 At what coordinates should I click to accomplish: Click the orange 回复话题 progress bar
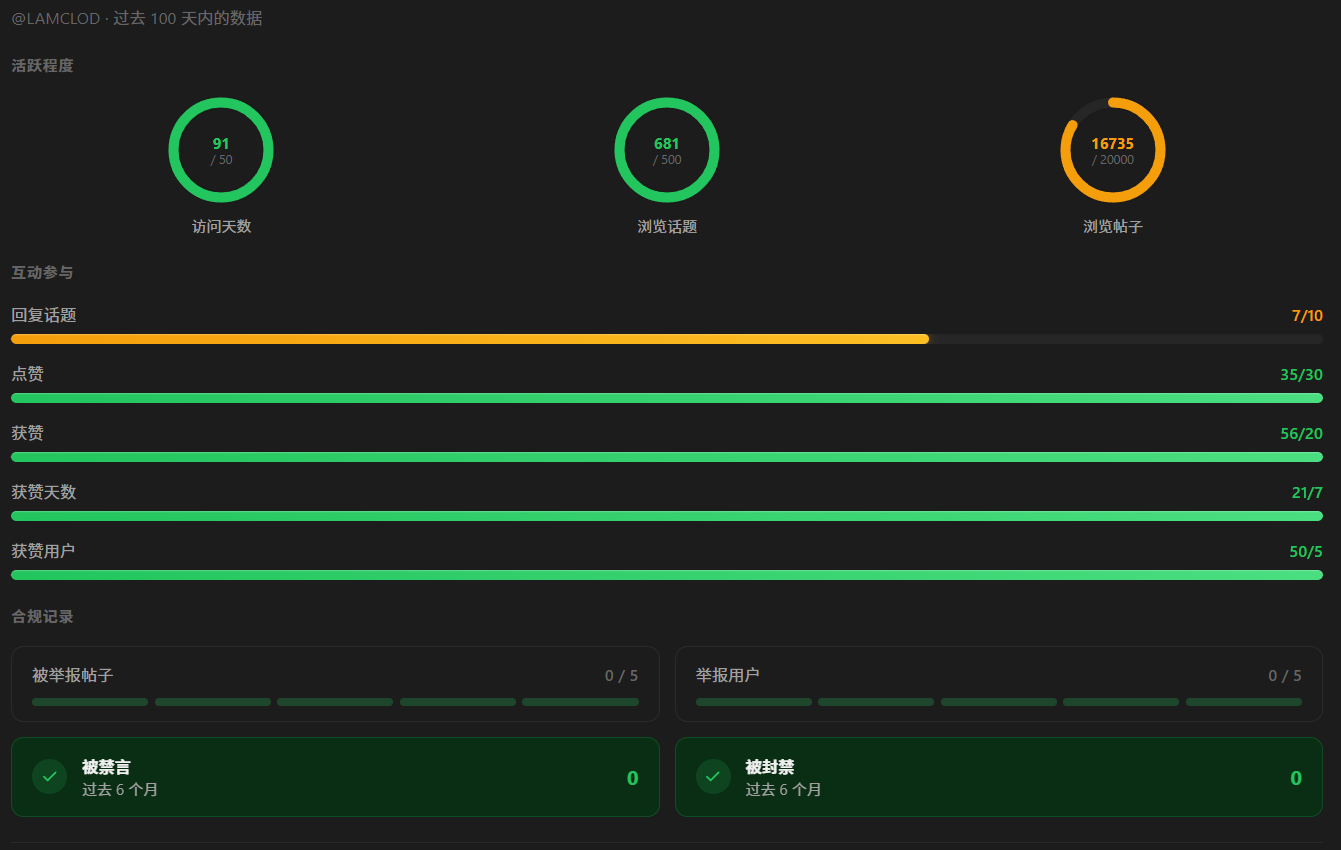[x=667, y=339]
